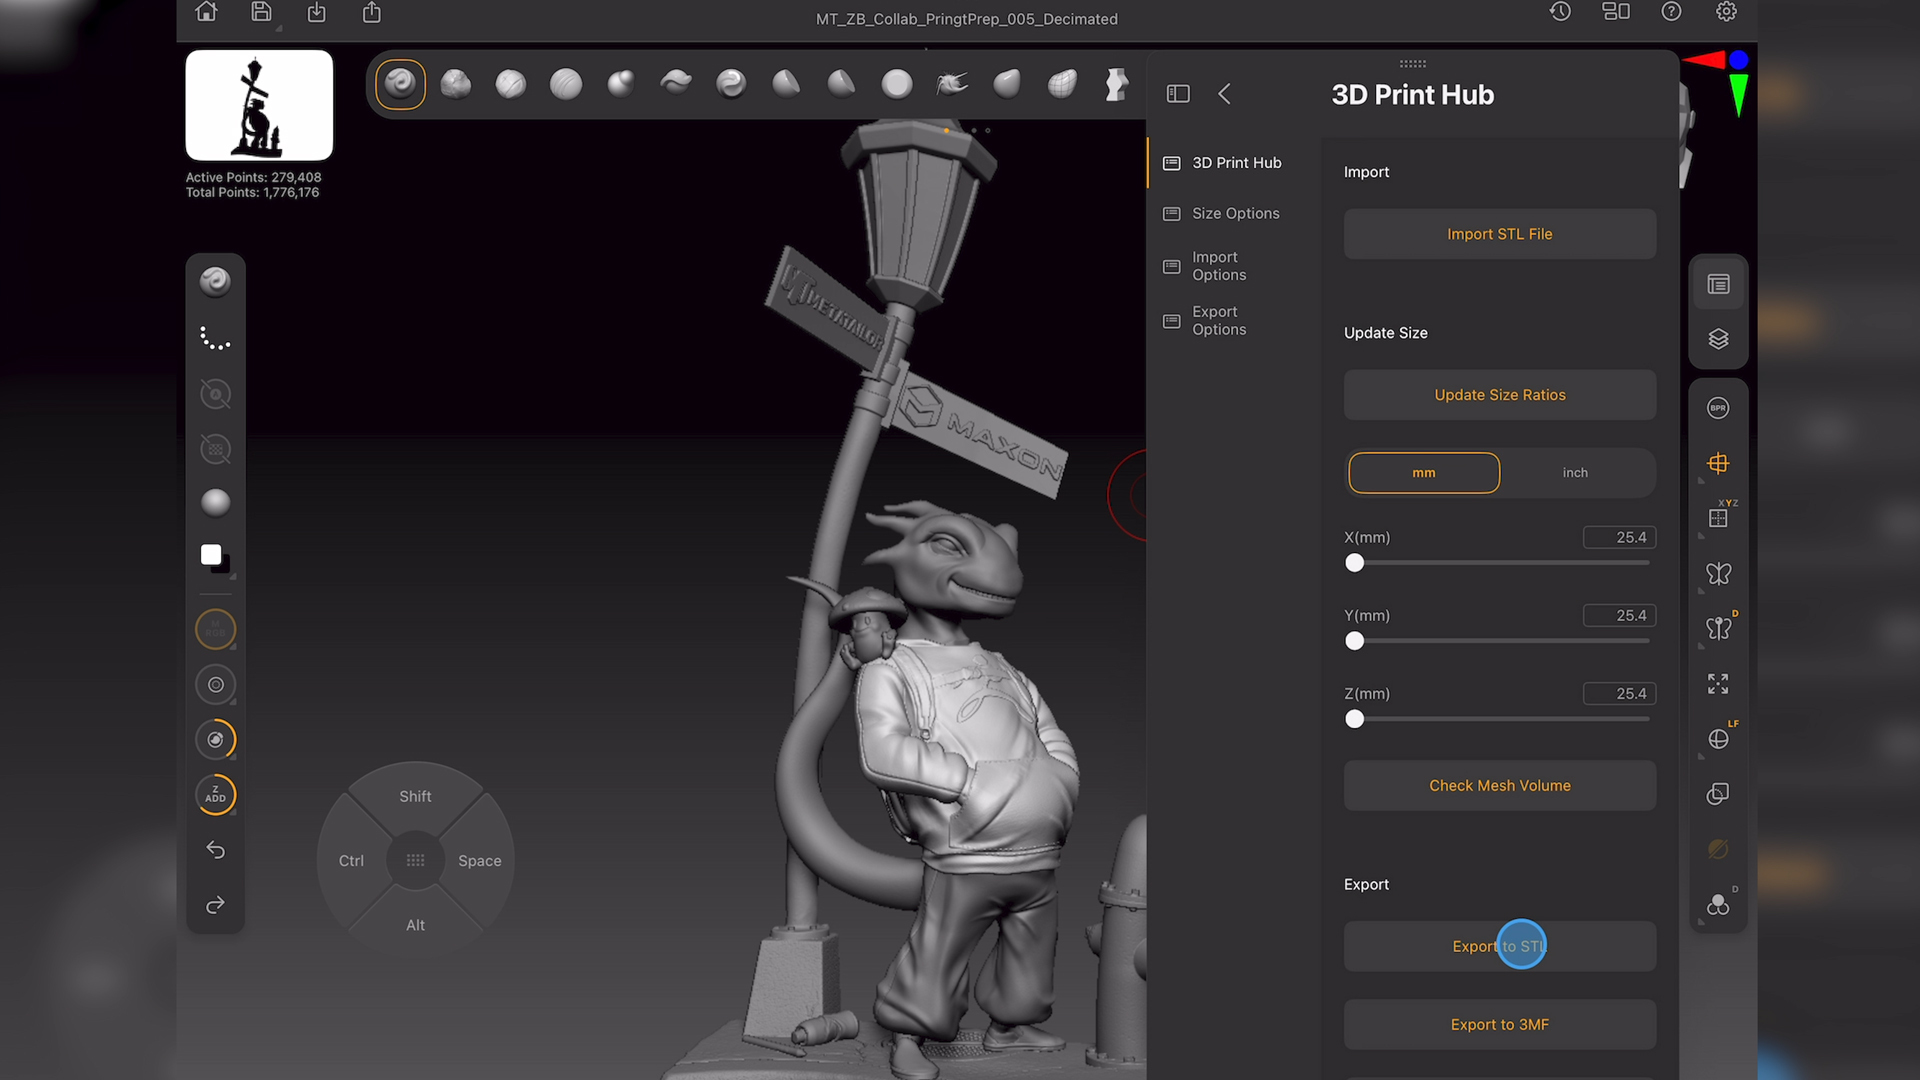Adjust the X(mm) slider
Viewport: 1920px width, 1080px height.
[x=1355, y=563]
